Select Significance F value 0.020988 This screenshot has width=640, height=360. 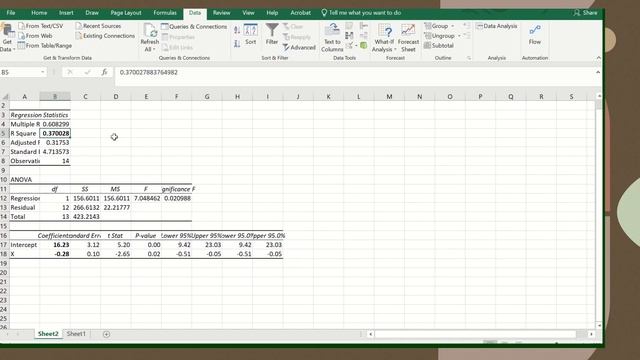coord(177,198)
